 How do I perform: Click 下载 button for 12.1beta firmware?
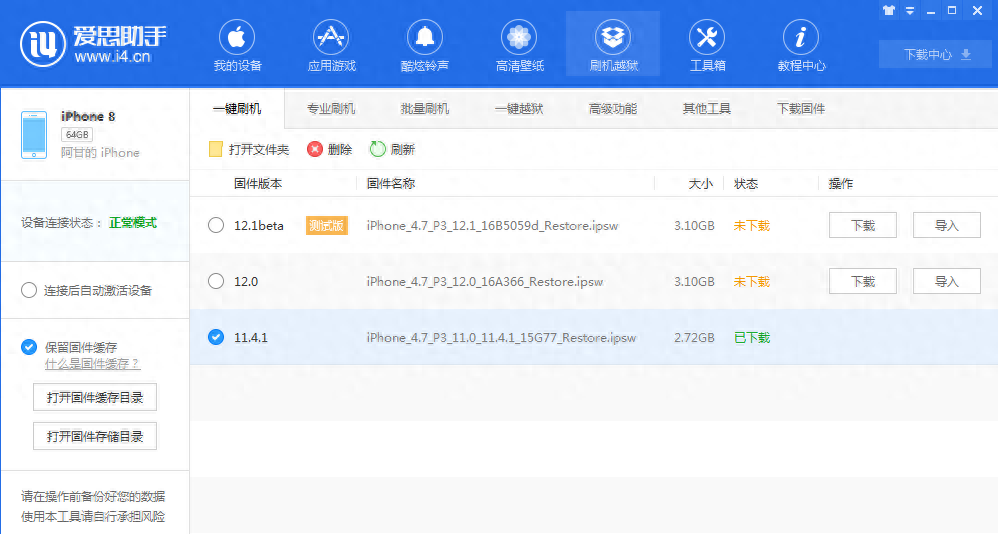(x=862, y=225)
